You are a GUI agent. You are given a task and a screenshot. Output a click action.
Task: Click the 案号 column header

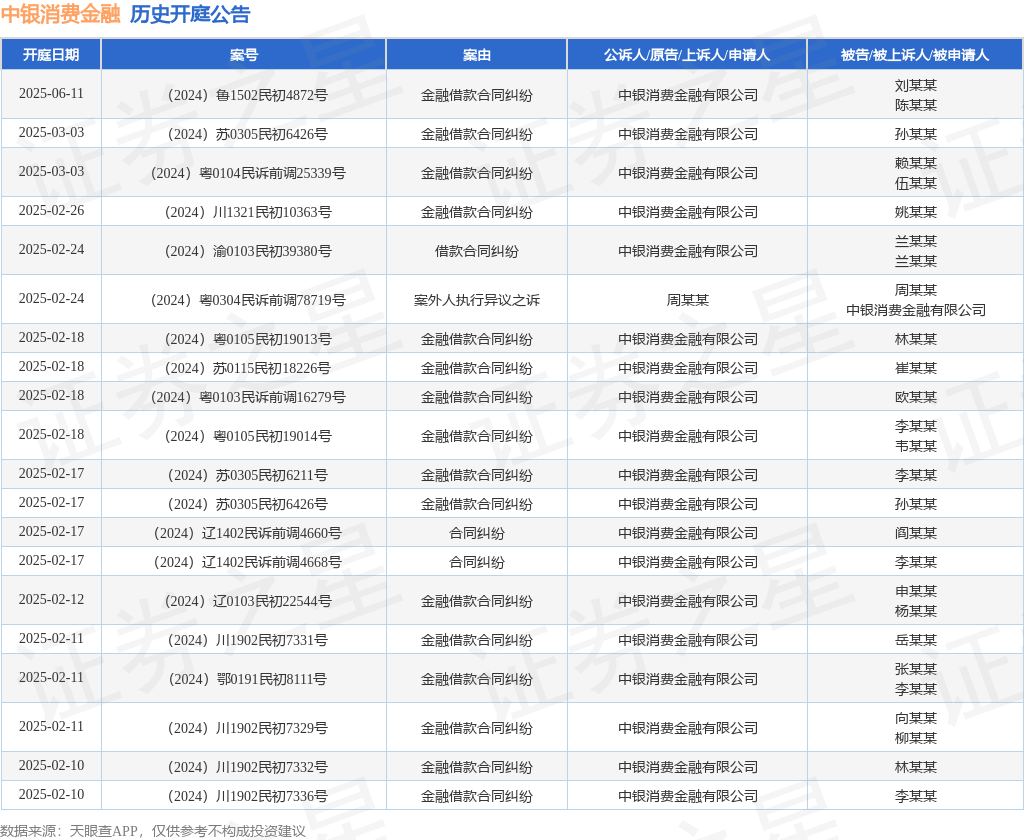coord(244,55)
